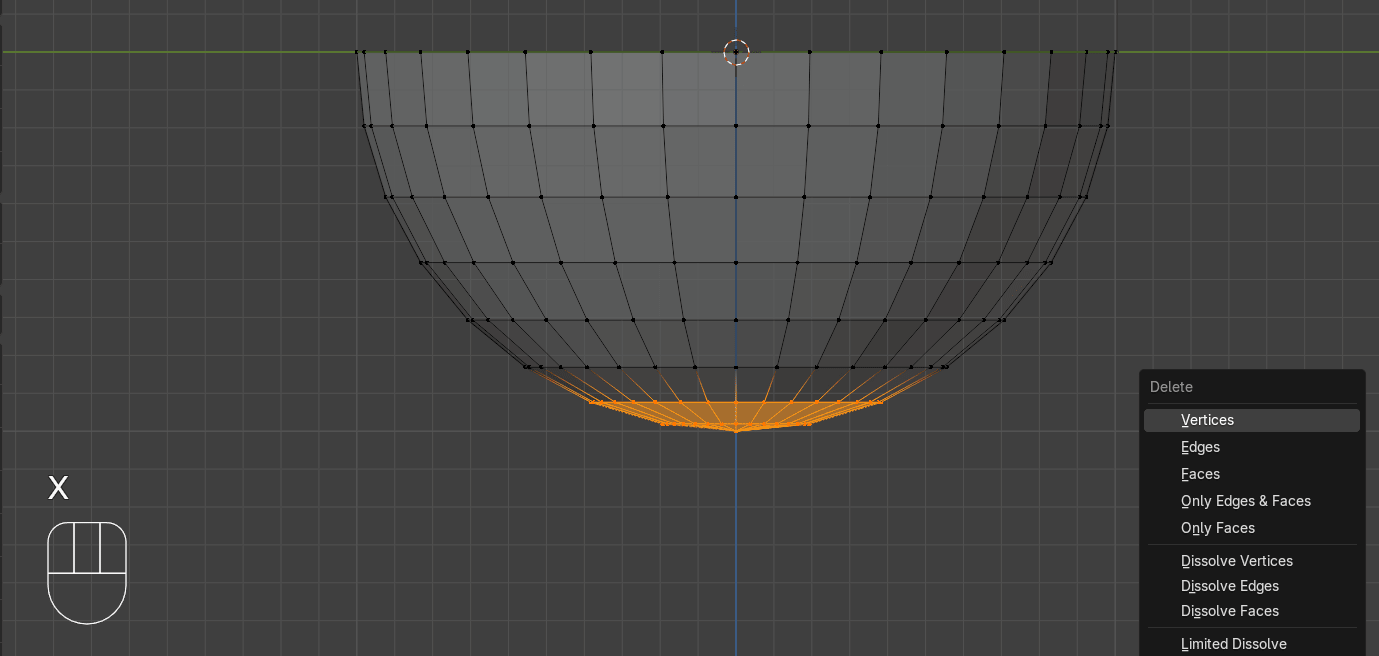Select Limited Dissolve menu entry
1379x656 pixels.
[x=1233, y=644]
